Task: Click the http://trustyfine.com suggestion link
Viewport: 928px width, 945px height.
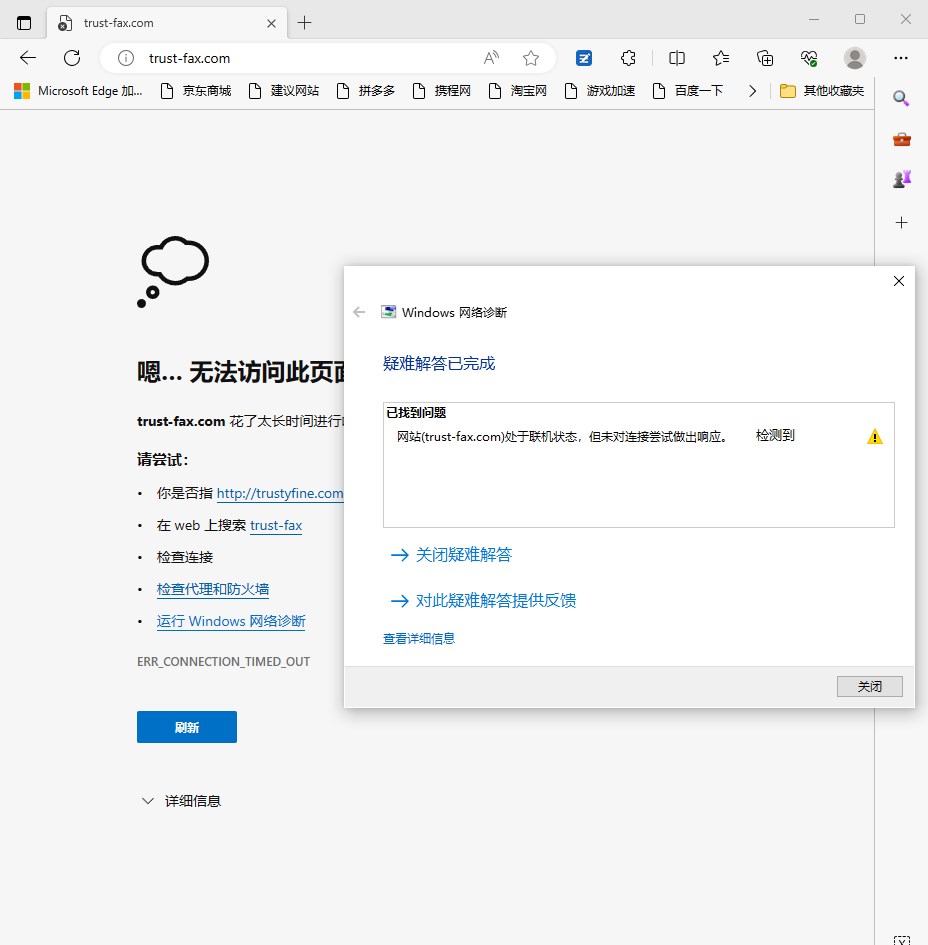Action: click(280, 493)
